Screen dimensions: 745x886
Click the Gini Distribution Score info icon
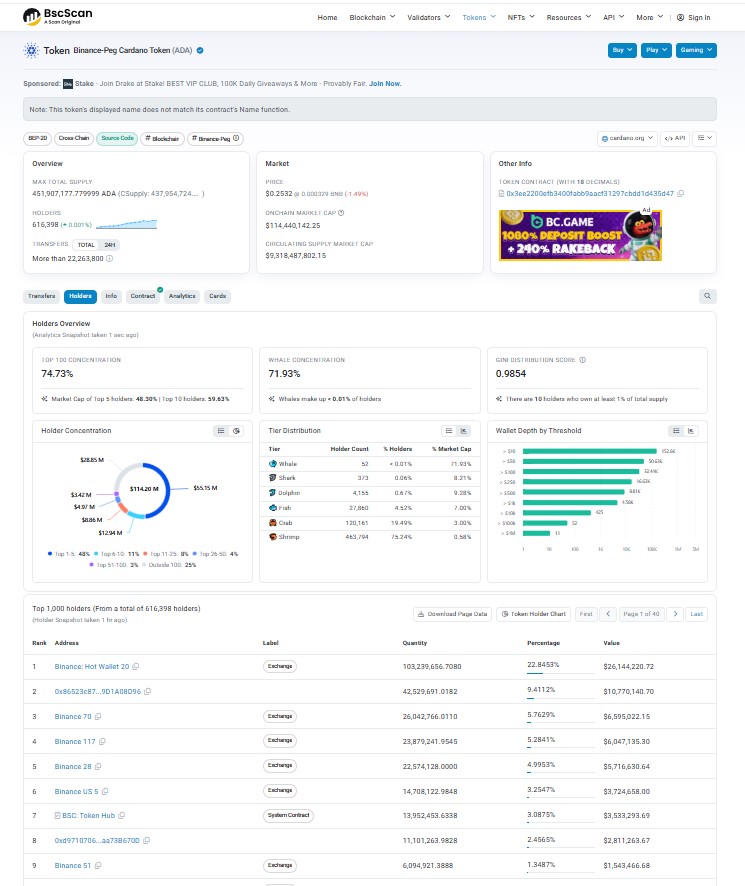coord(582,360)
